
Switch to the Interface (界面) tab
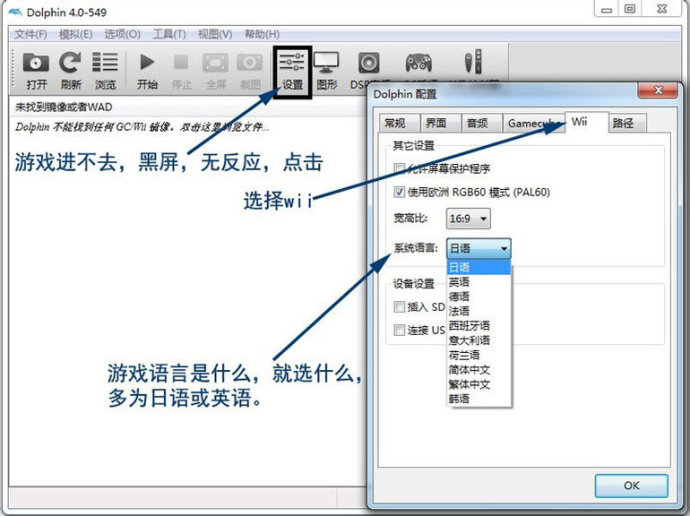pyautogui.click(x=439, y=123)
